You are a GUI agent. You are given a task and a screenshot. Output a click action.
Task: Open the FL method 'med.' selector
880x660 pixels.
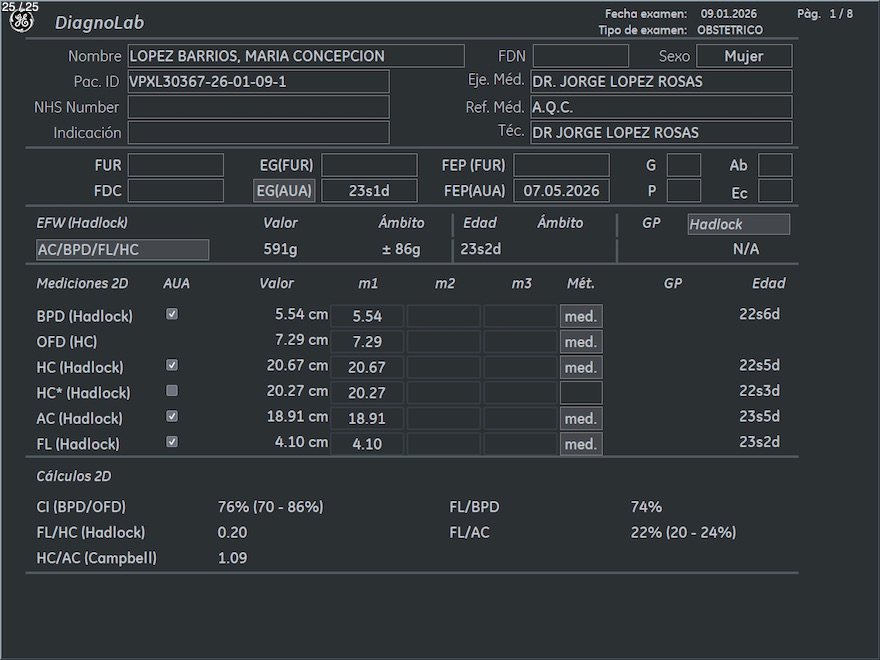(x=581, y=444)
